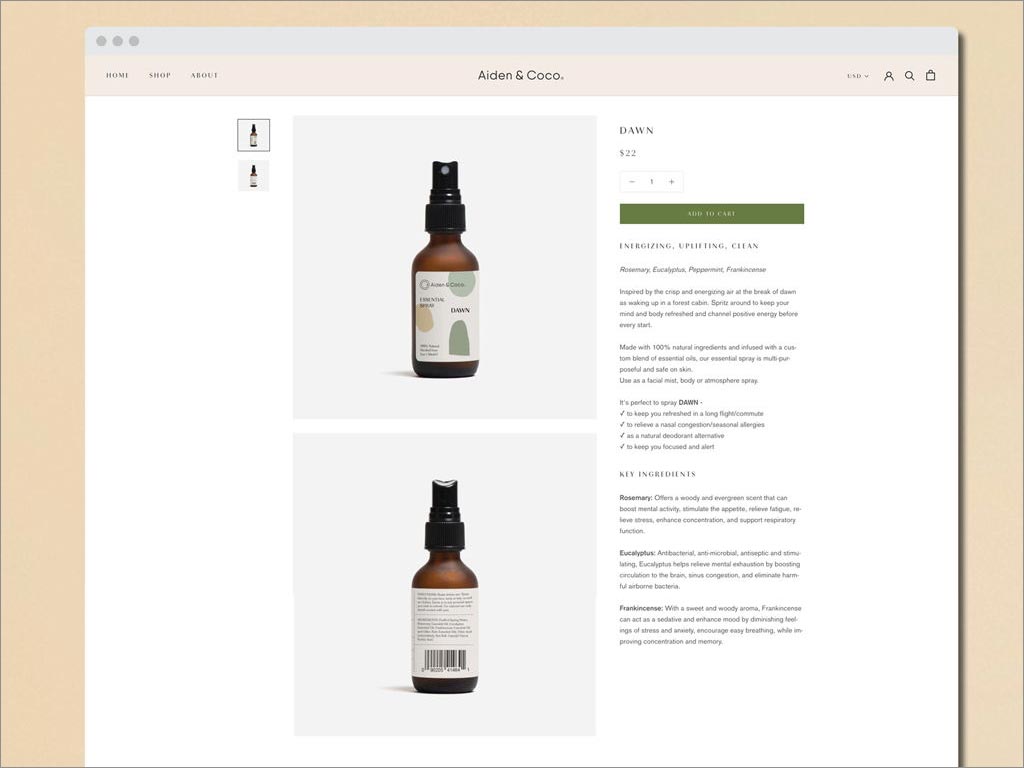1024x768 pixels.
Task: Click the red close window dot
Action: [x=101, y=41]
